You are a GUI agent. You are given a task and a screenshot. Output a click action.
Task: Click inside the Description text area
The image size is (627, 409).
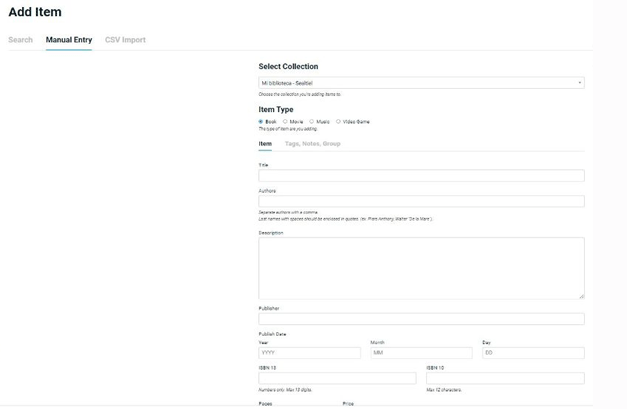(420, 267)
